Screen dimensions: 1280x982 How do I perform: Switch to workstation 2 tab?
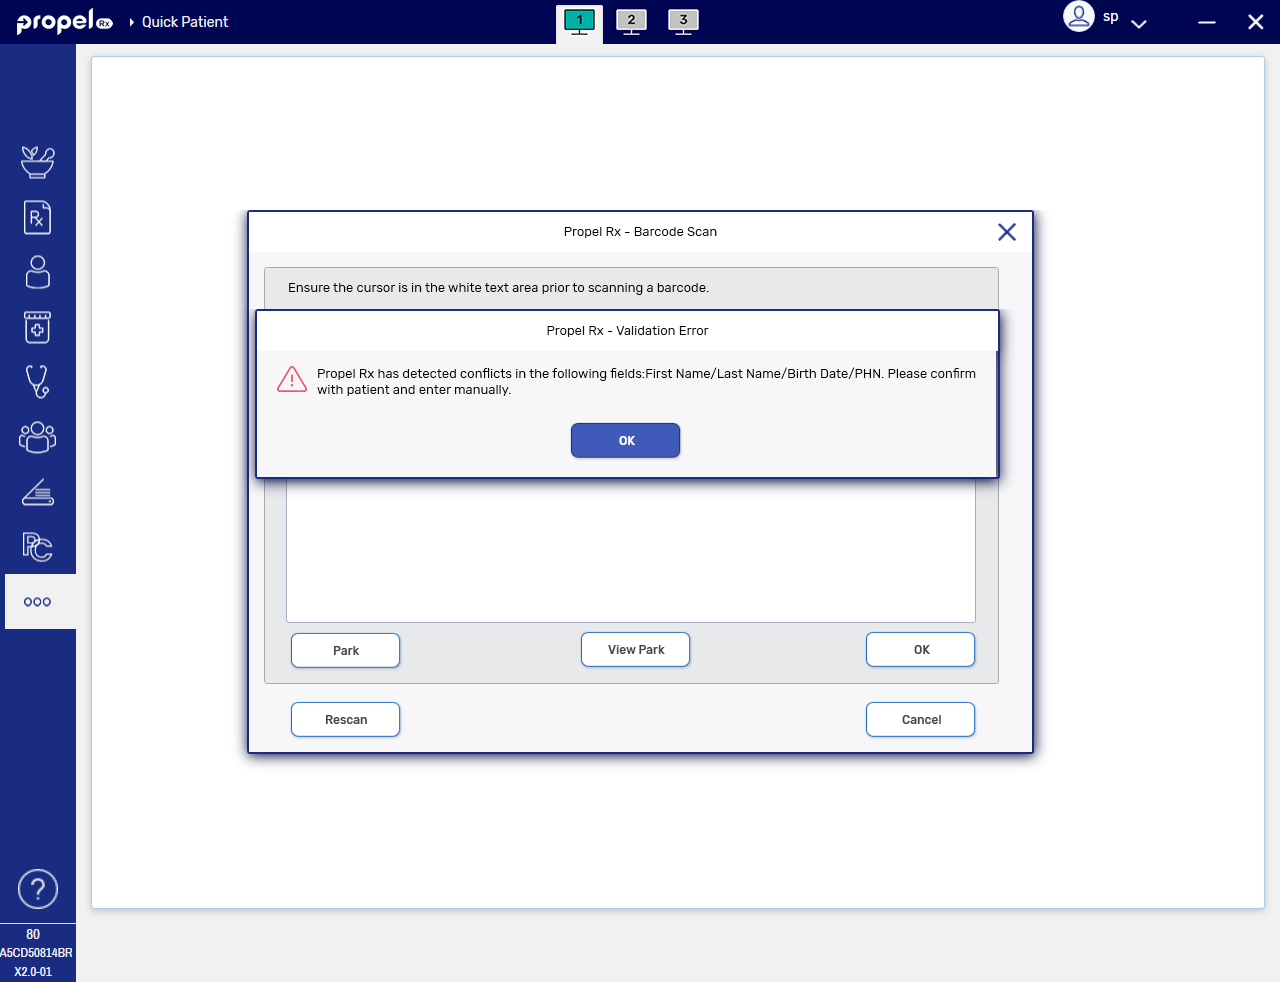(631, 19)
